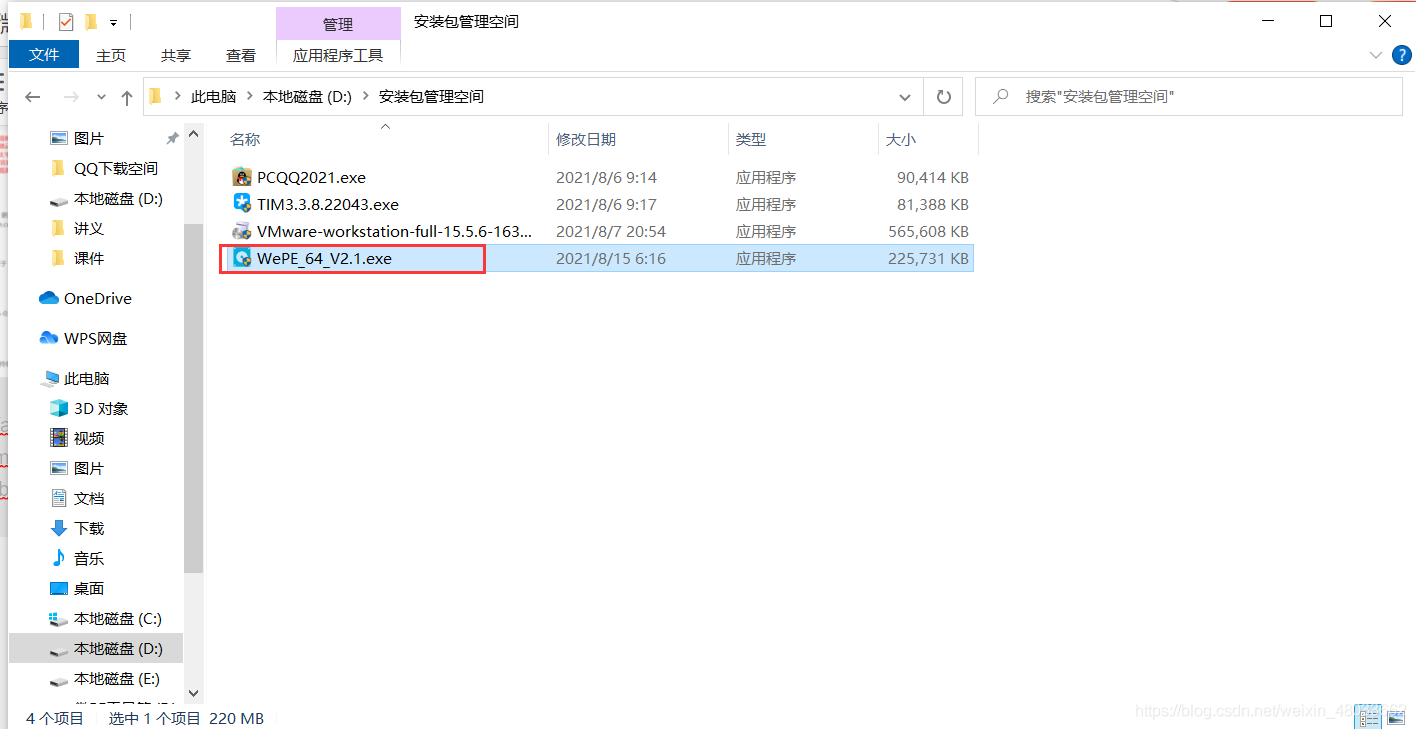Open the 音乐 music note icon

click(x=58, y=558)
